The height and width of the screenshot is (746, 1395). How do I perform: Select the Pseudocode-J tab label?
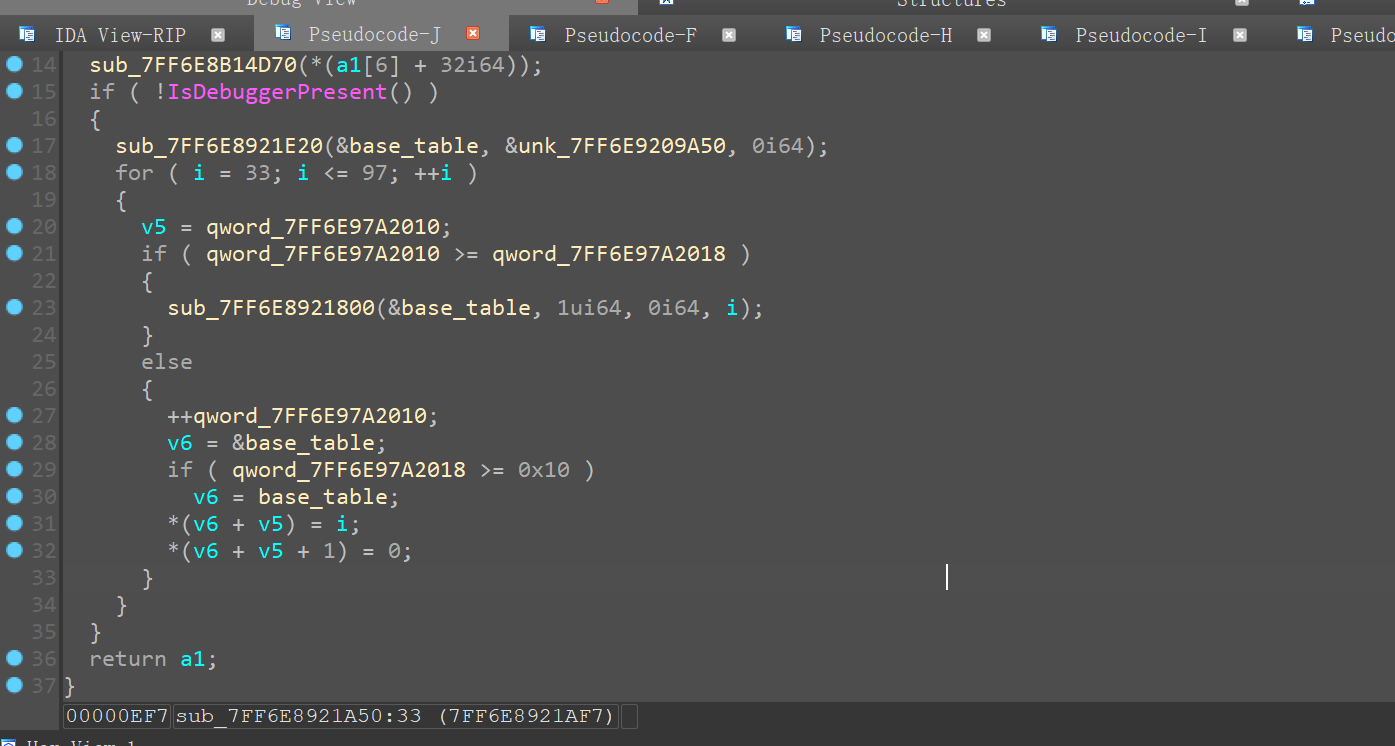click(x=374, y=35)
